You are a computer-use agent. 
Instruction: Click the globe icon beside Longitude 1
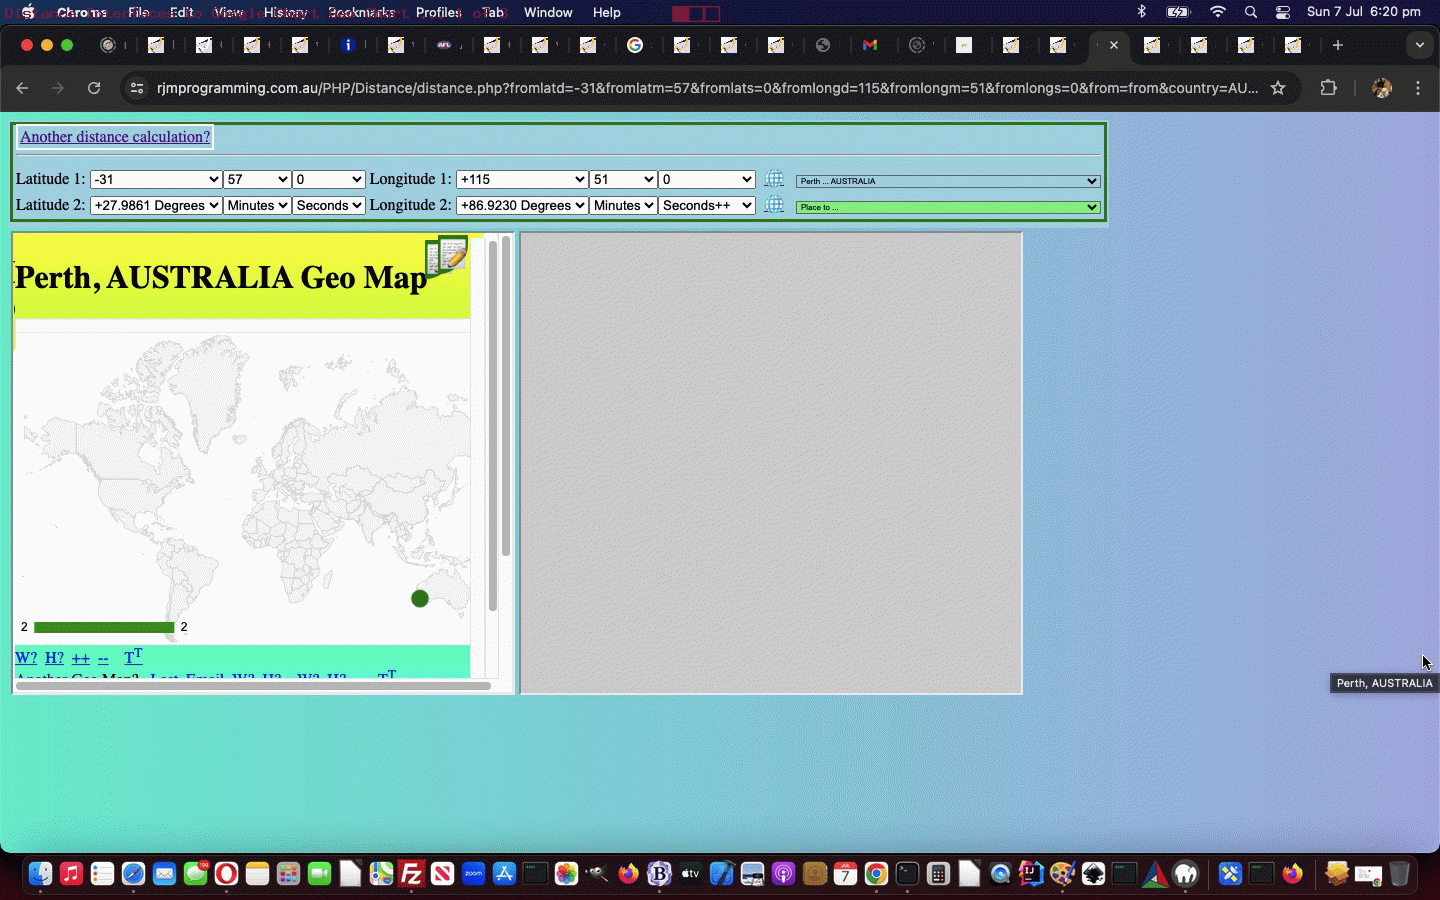coord(774,179)
